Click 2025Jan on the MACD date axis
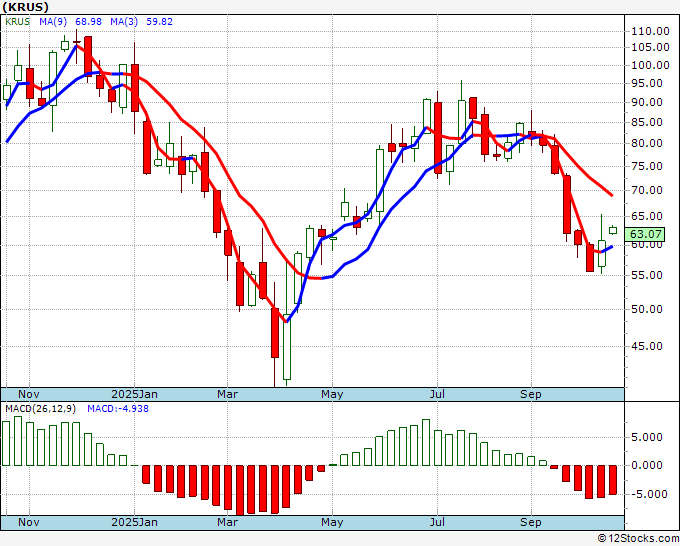The height and width of the screenshot is (546, 680). coord(134,522)
